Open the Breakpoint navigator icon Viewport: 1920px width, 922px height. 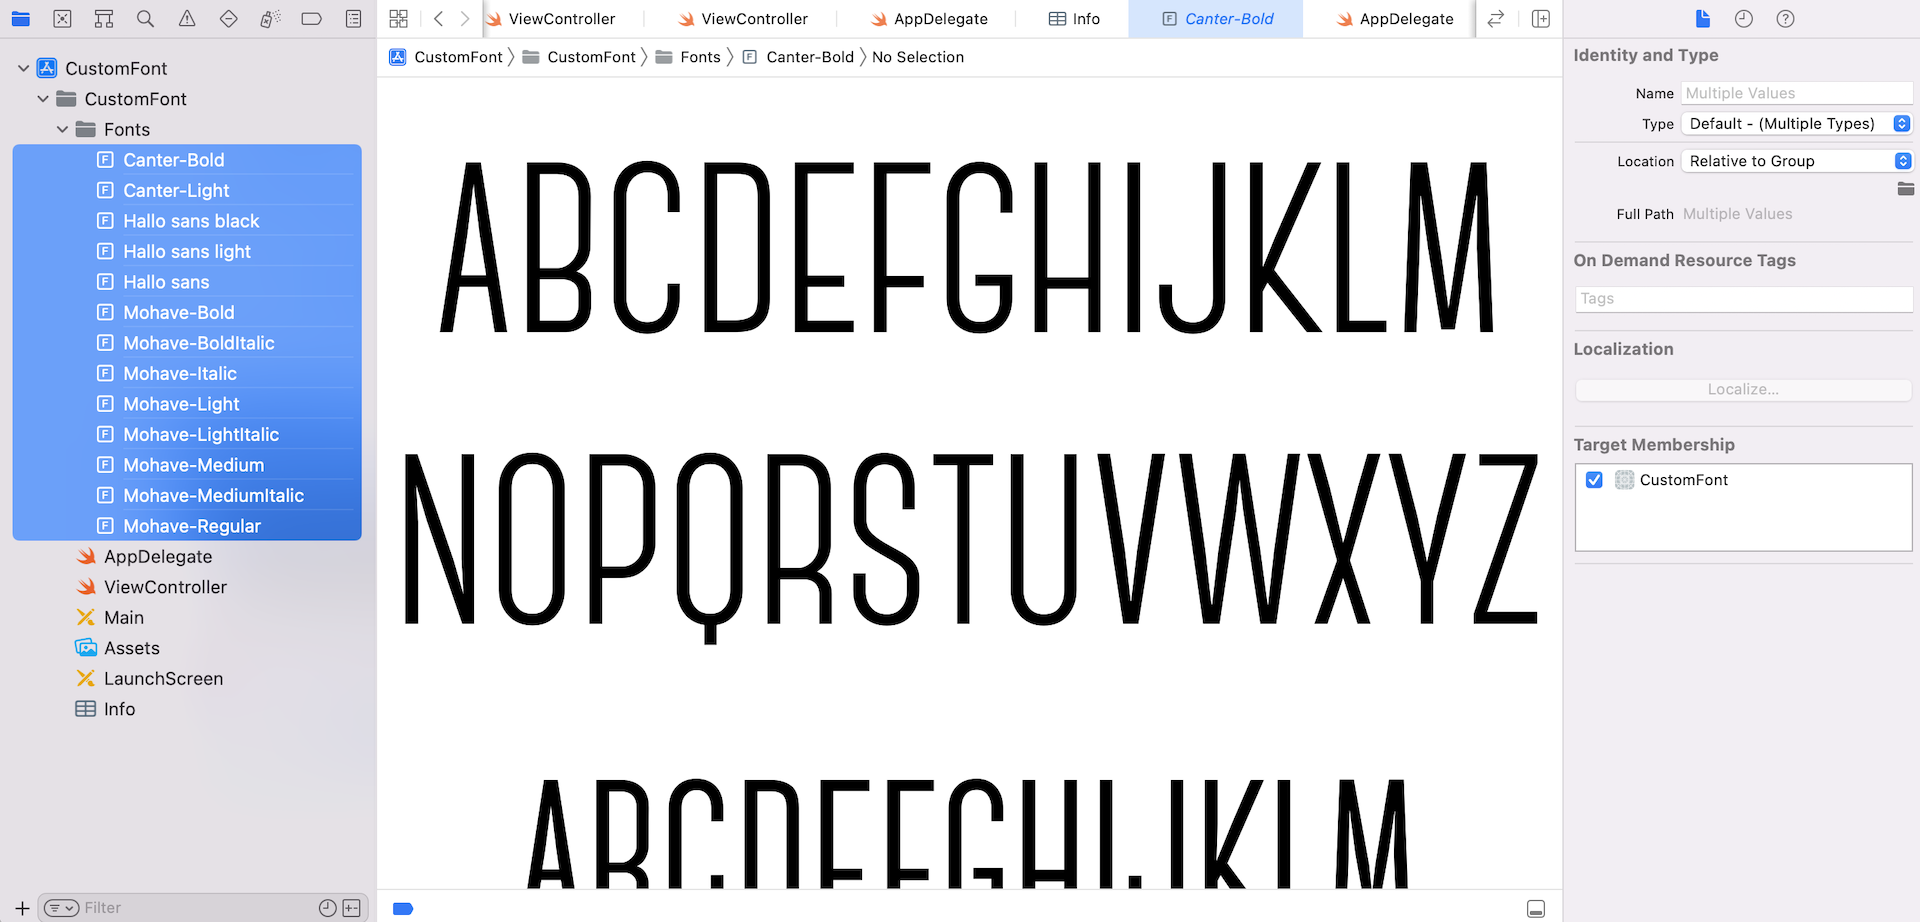(311, 19)
